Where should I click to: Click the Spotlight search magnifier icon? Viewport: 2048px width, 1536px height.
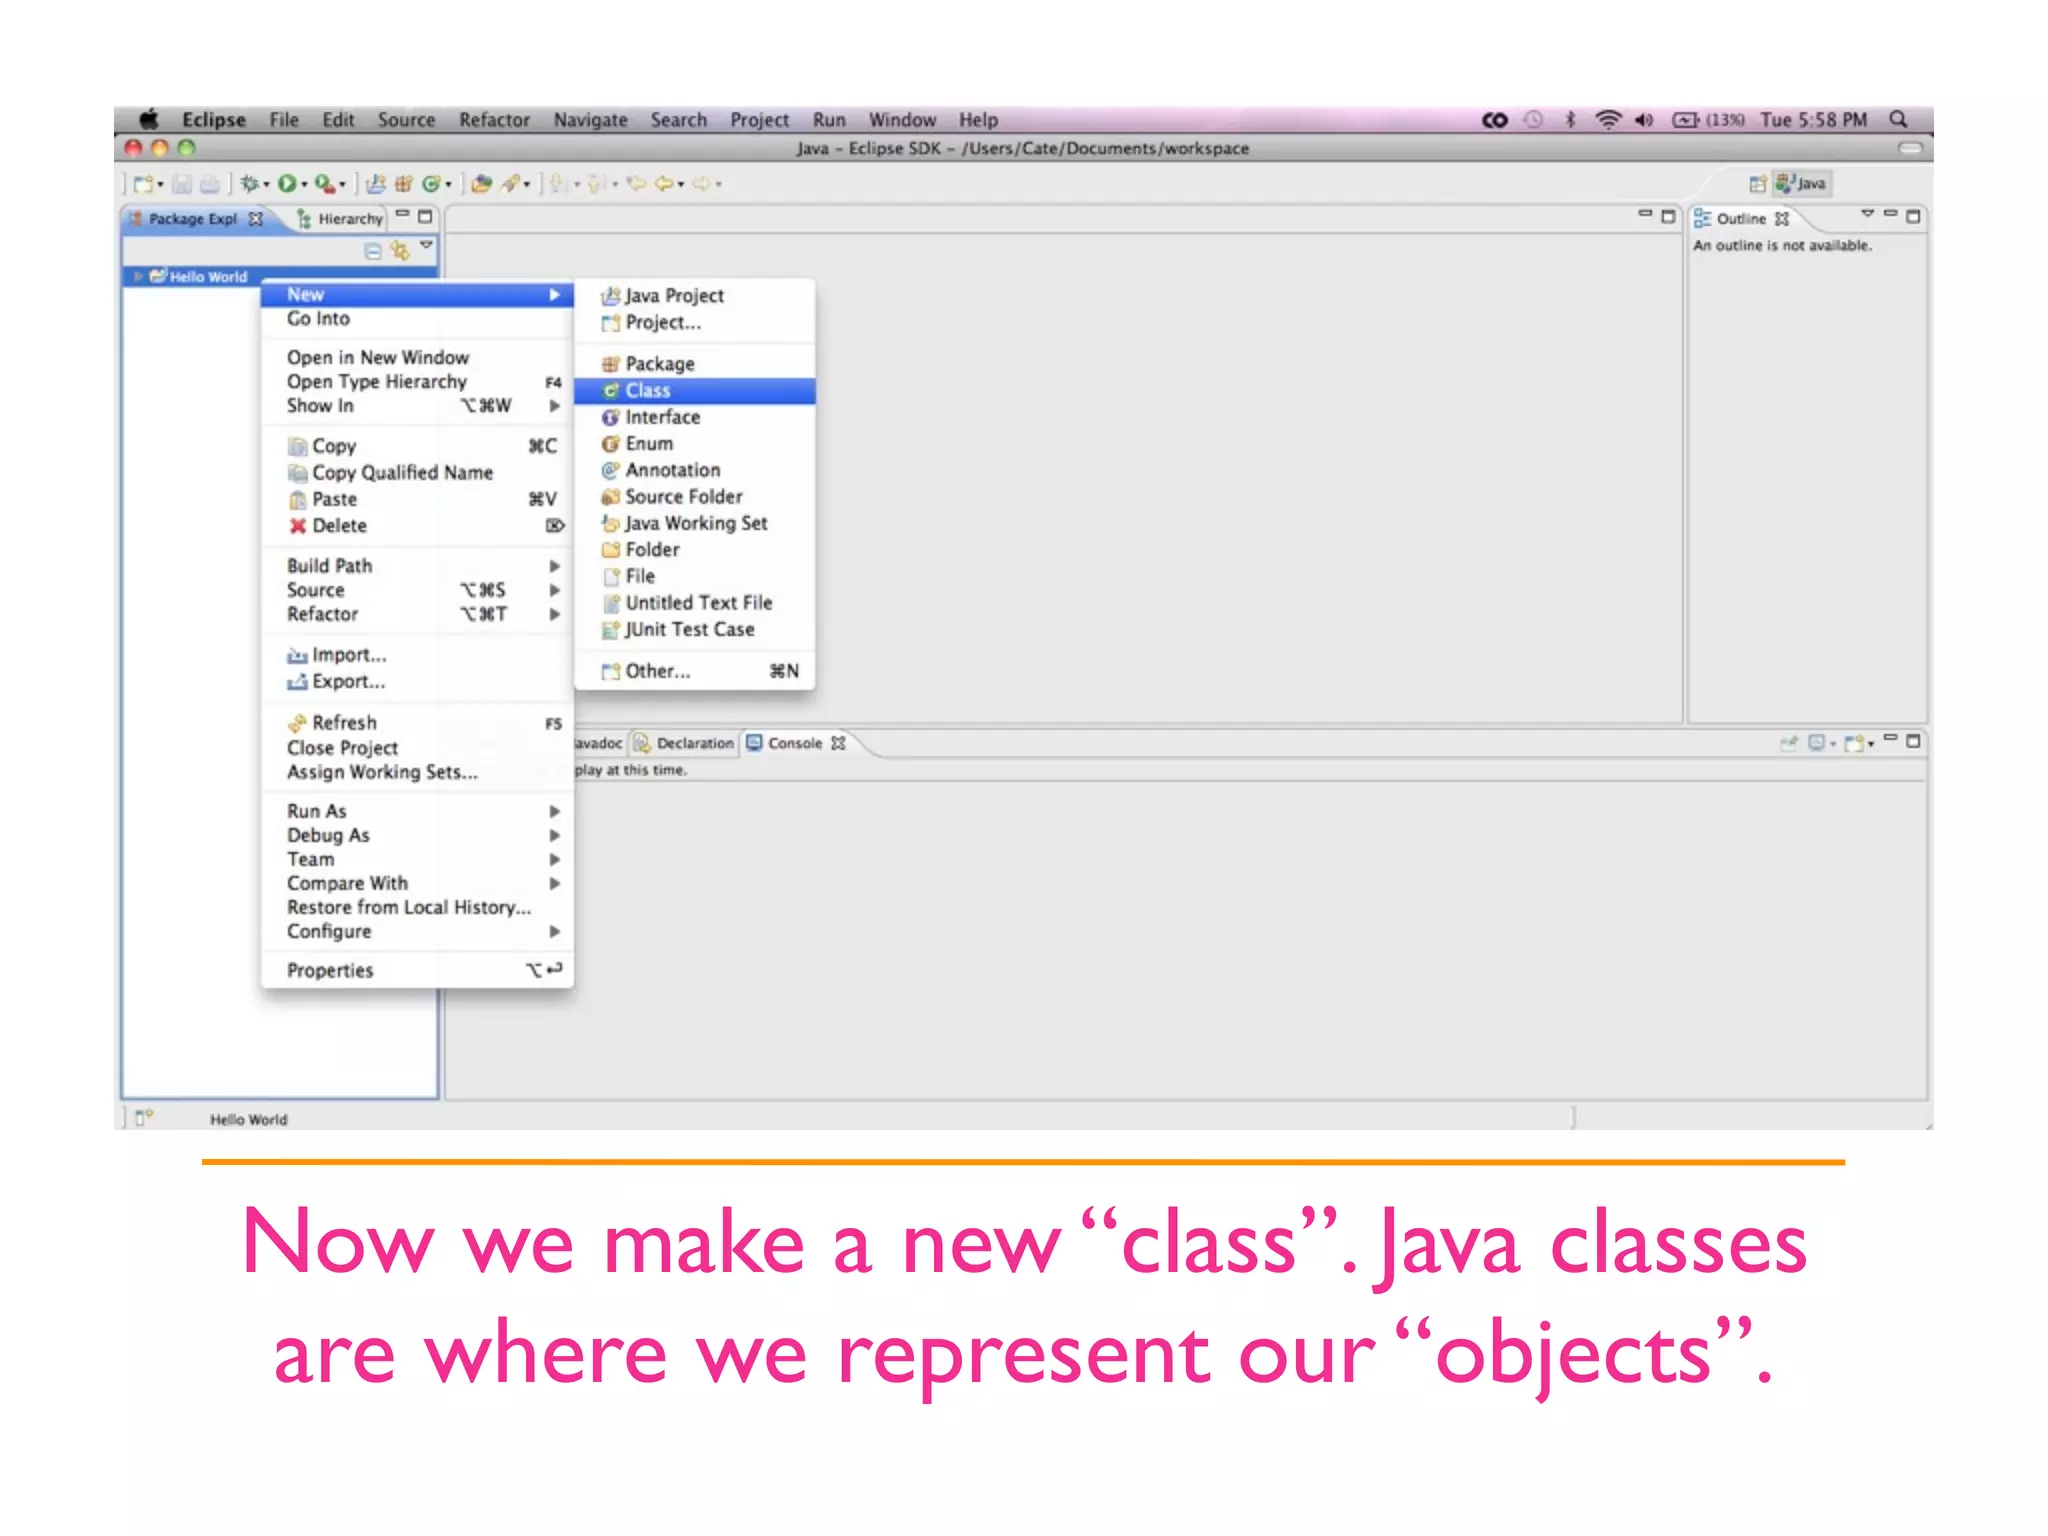click(1897, 120)
